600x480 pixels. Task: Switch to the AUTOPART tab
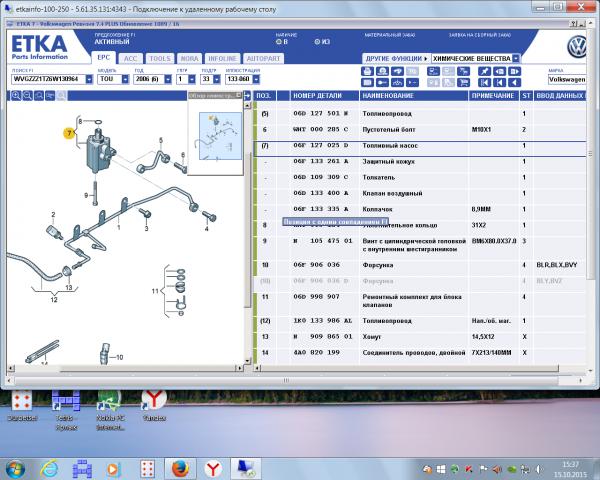(x=263, y=59)
